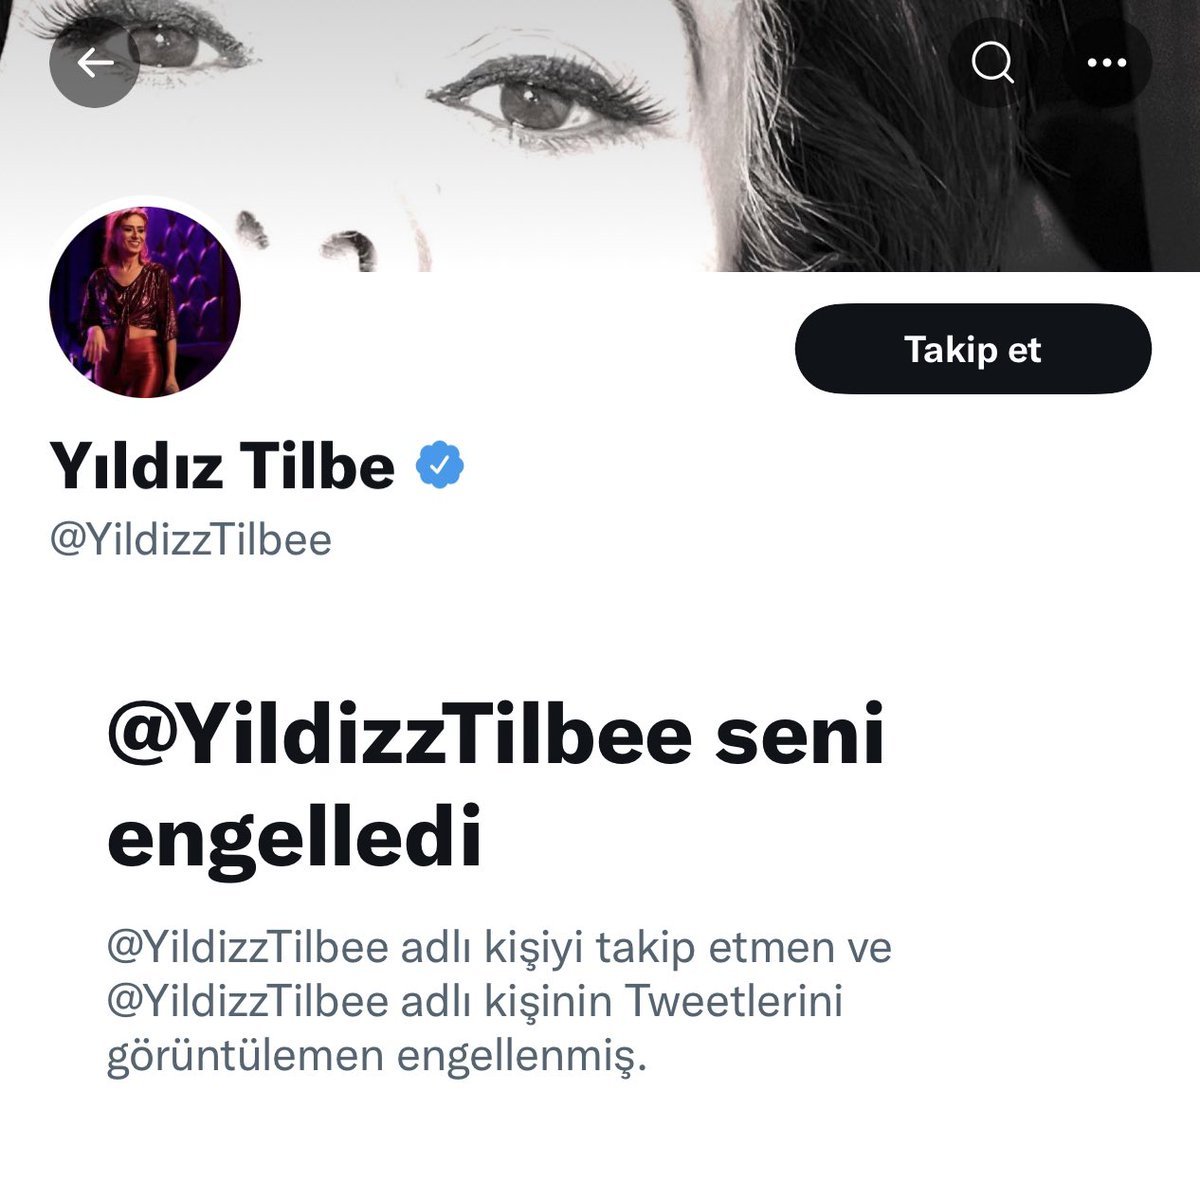
Task: Tap the blue verified badge
Action: click(x=440, y=466)
